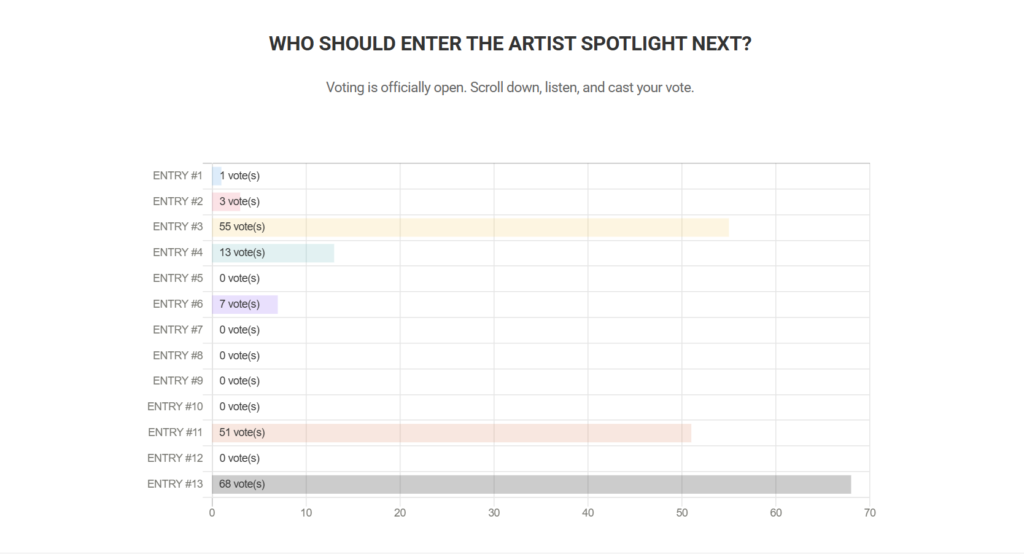
Task: Click the "51 vote(s)" label
Action: click(x=242, y=433)
